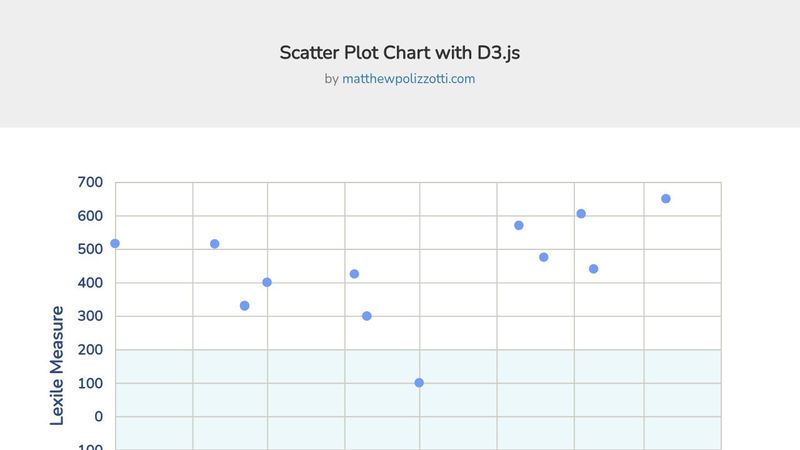Viewport: 800px width, 450px height.
Task: Select the data point near value 570
Action: point(519,226)
